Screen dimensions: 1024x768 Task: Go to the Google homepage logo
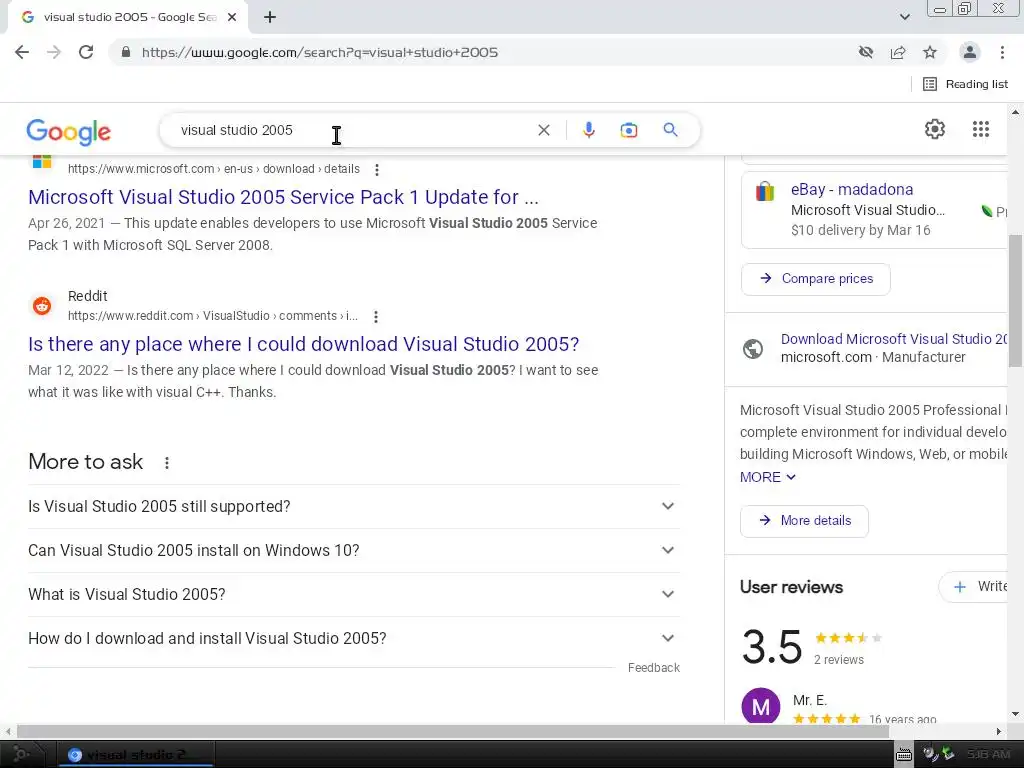[x=69, y=131]
